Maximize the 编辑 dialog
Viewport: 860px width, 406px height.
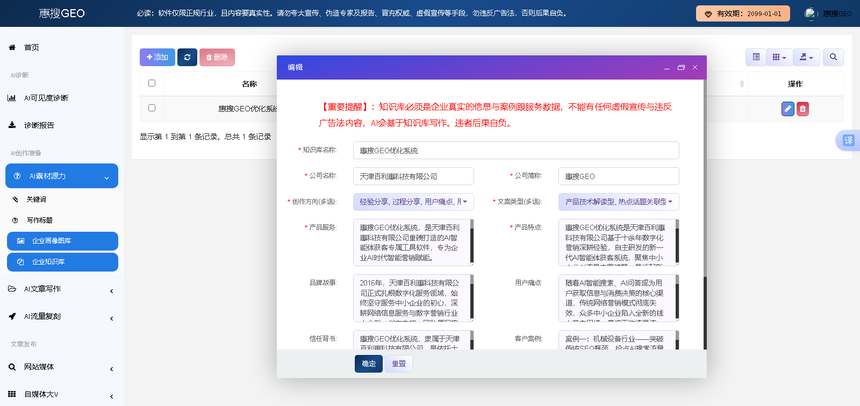(681, 67)
